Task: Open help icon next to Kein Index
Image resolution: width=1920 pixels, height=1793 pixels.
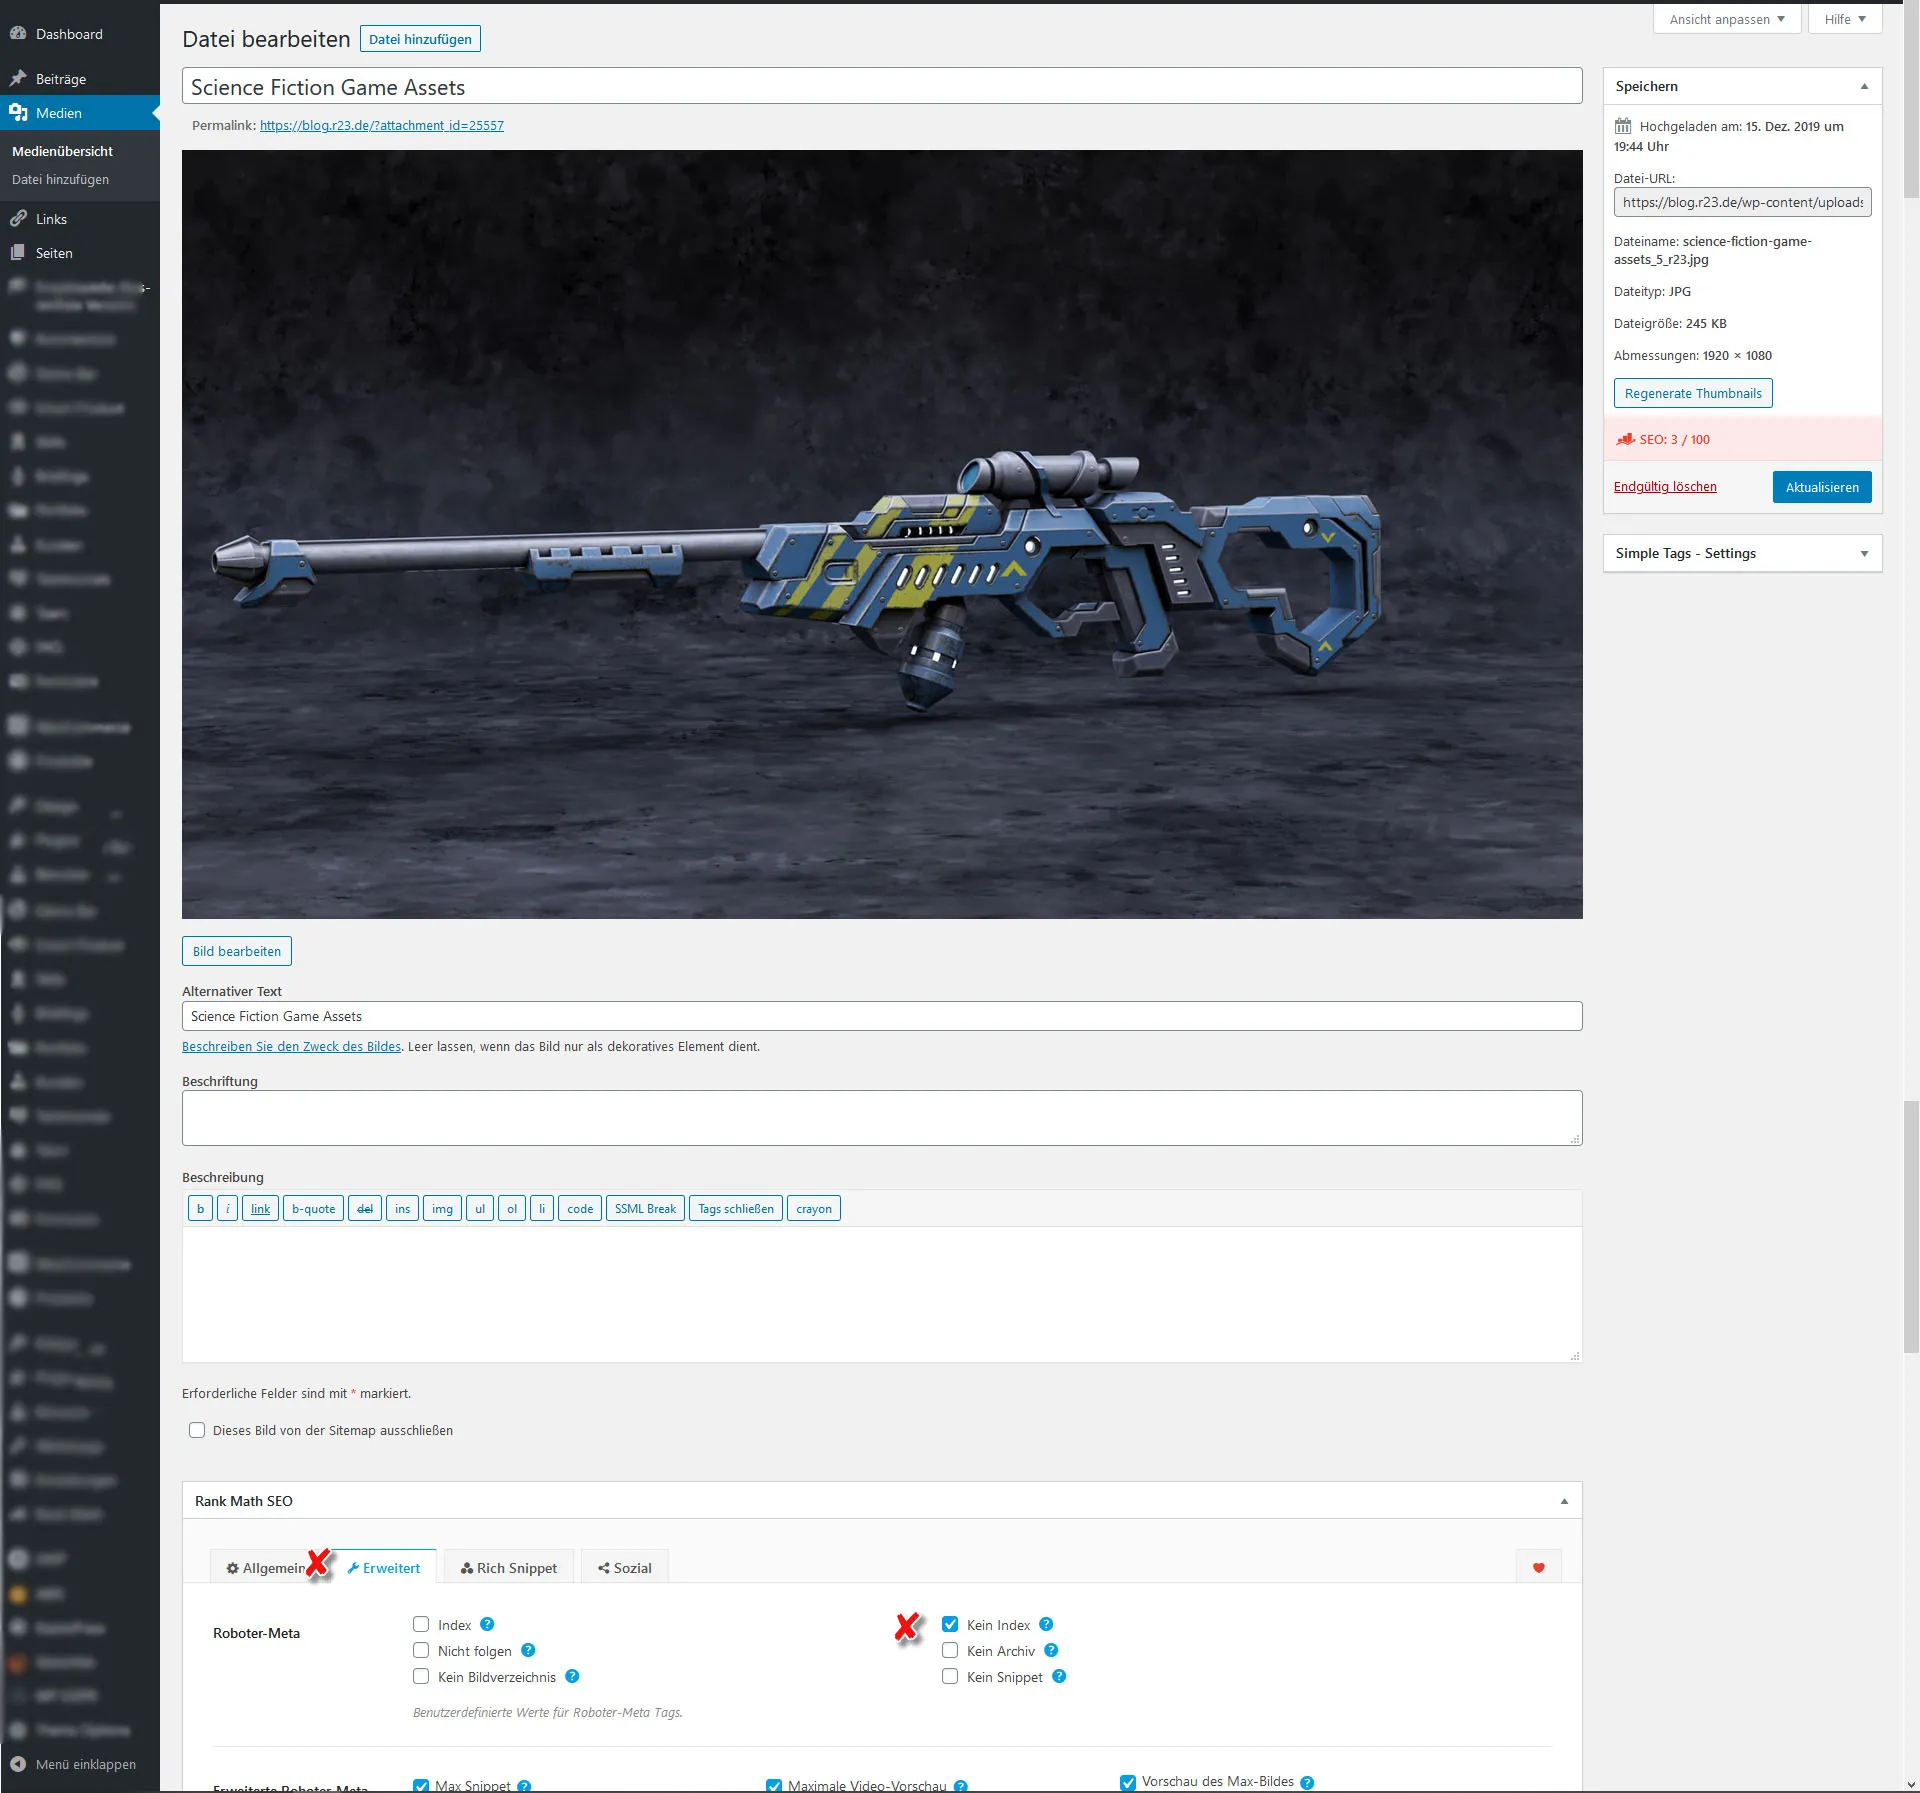Action: coord(1046,1624)
